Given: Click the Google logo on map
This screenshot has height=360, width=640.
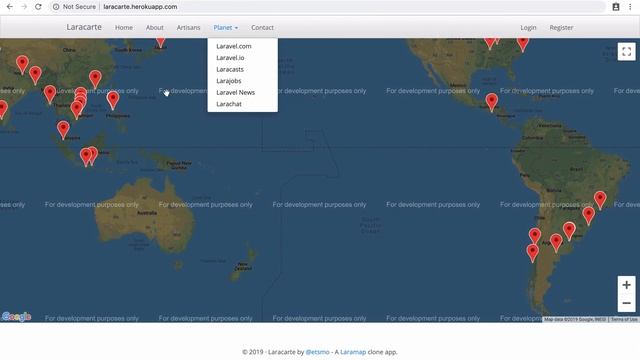Looking at the screenshot, I should (x=16, y=316).
